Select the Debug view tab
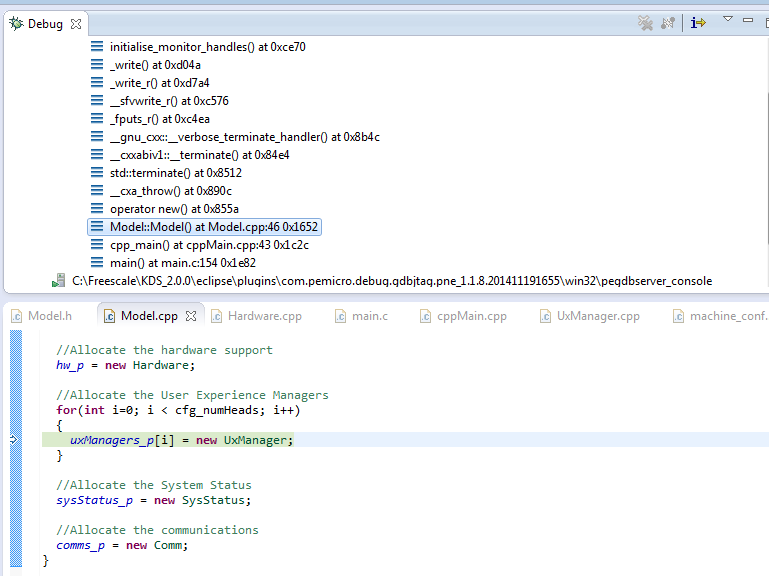 45,24
